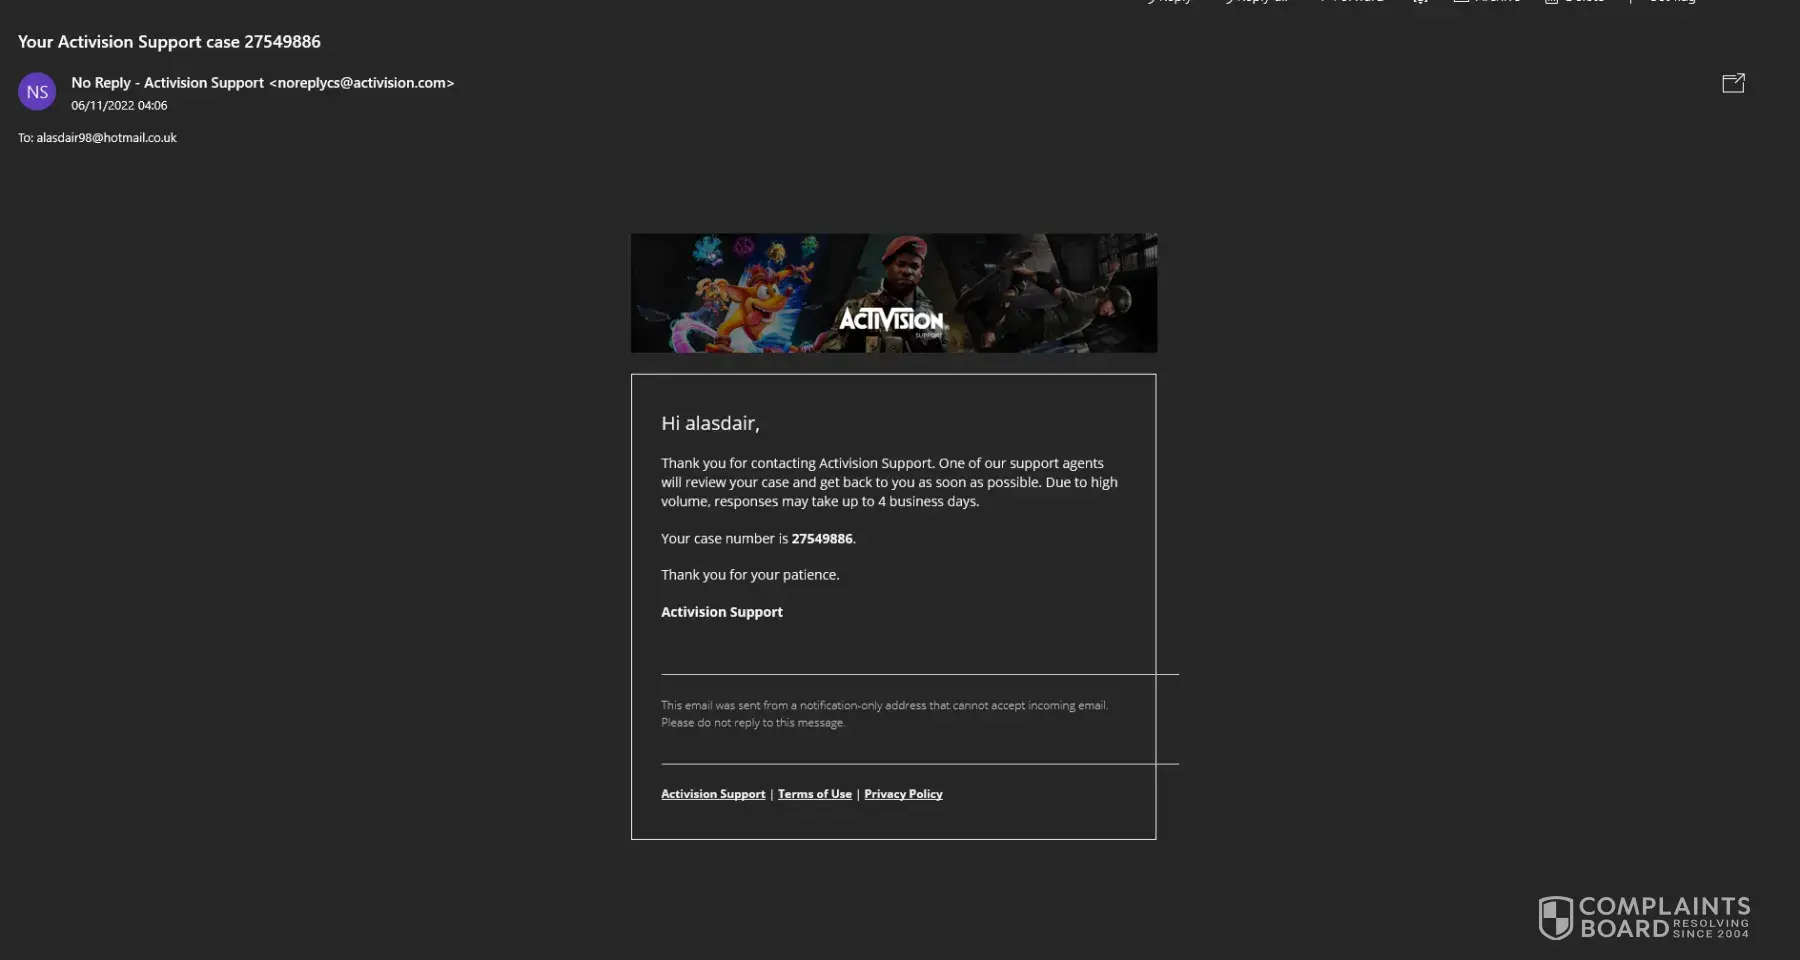Click the Activision banner image
This screenshot has width=1800, height=960.
click(894, 293)
